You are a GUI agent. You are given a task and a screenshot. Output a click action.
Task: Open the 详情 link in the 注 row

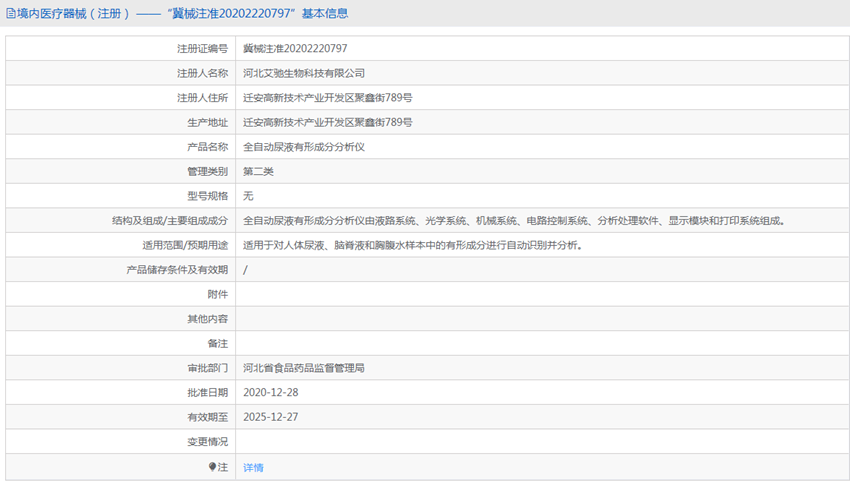coord(253,467)
